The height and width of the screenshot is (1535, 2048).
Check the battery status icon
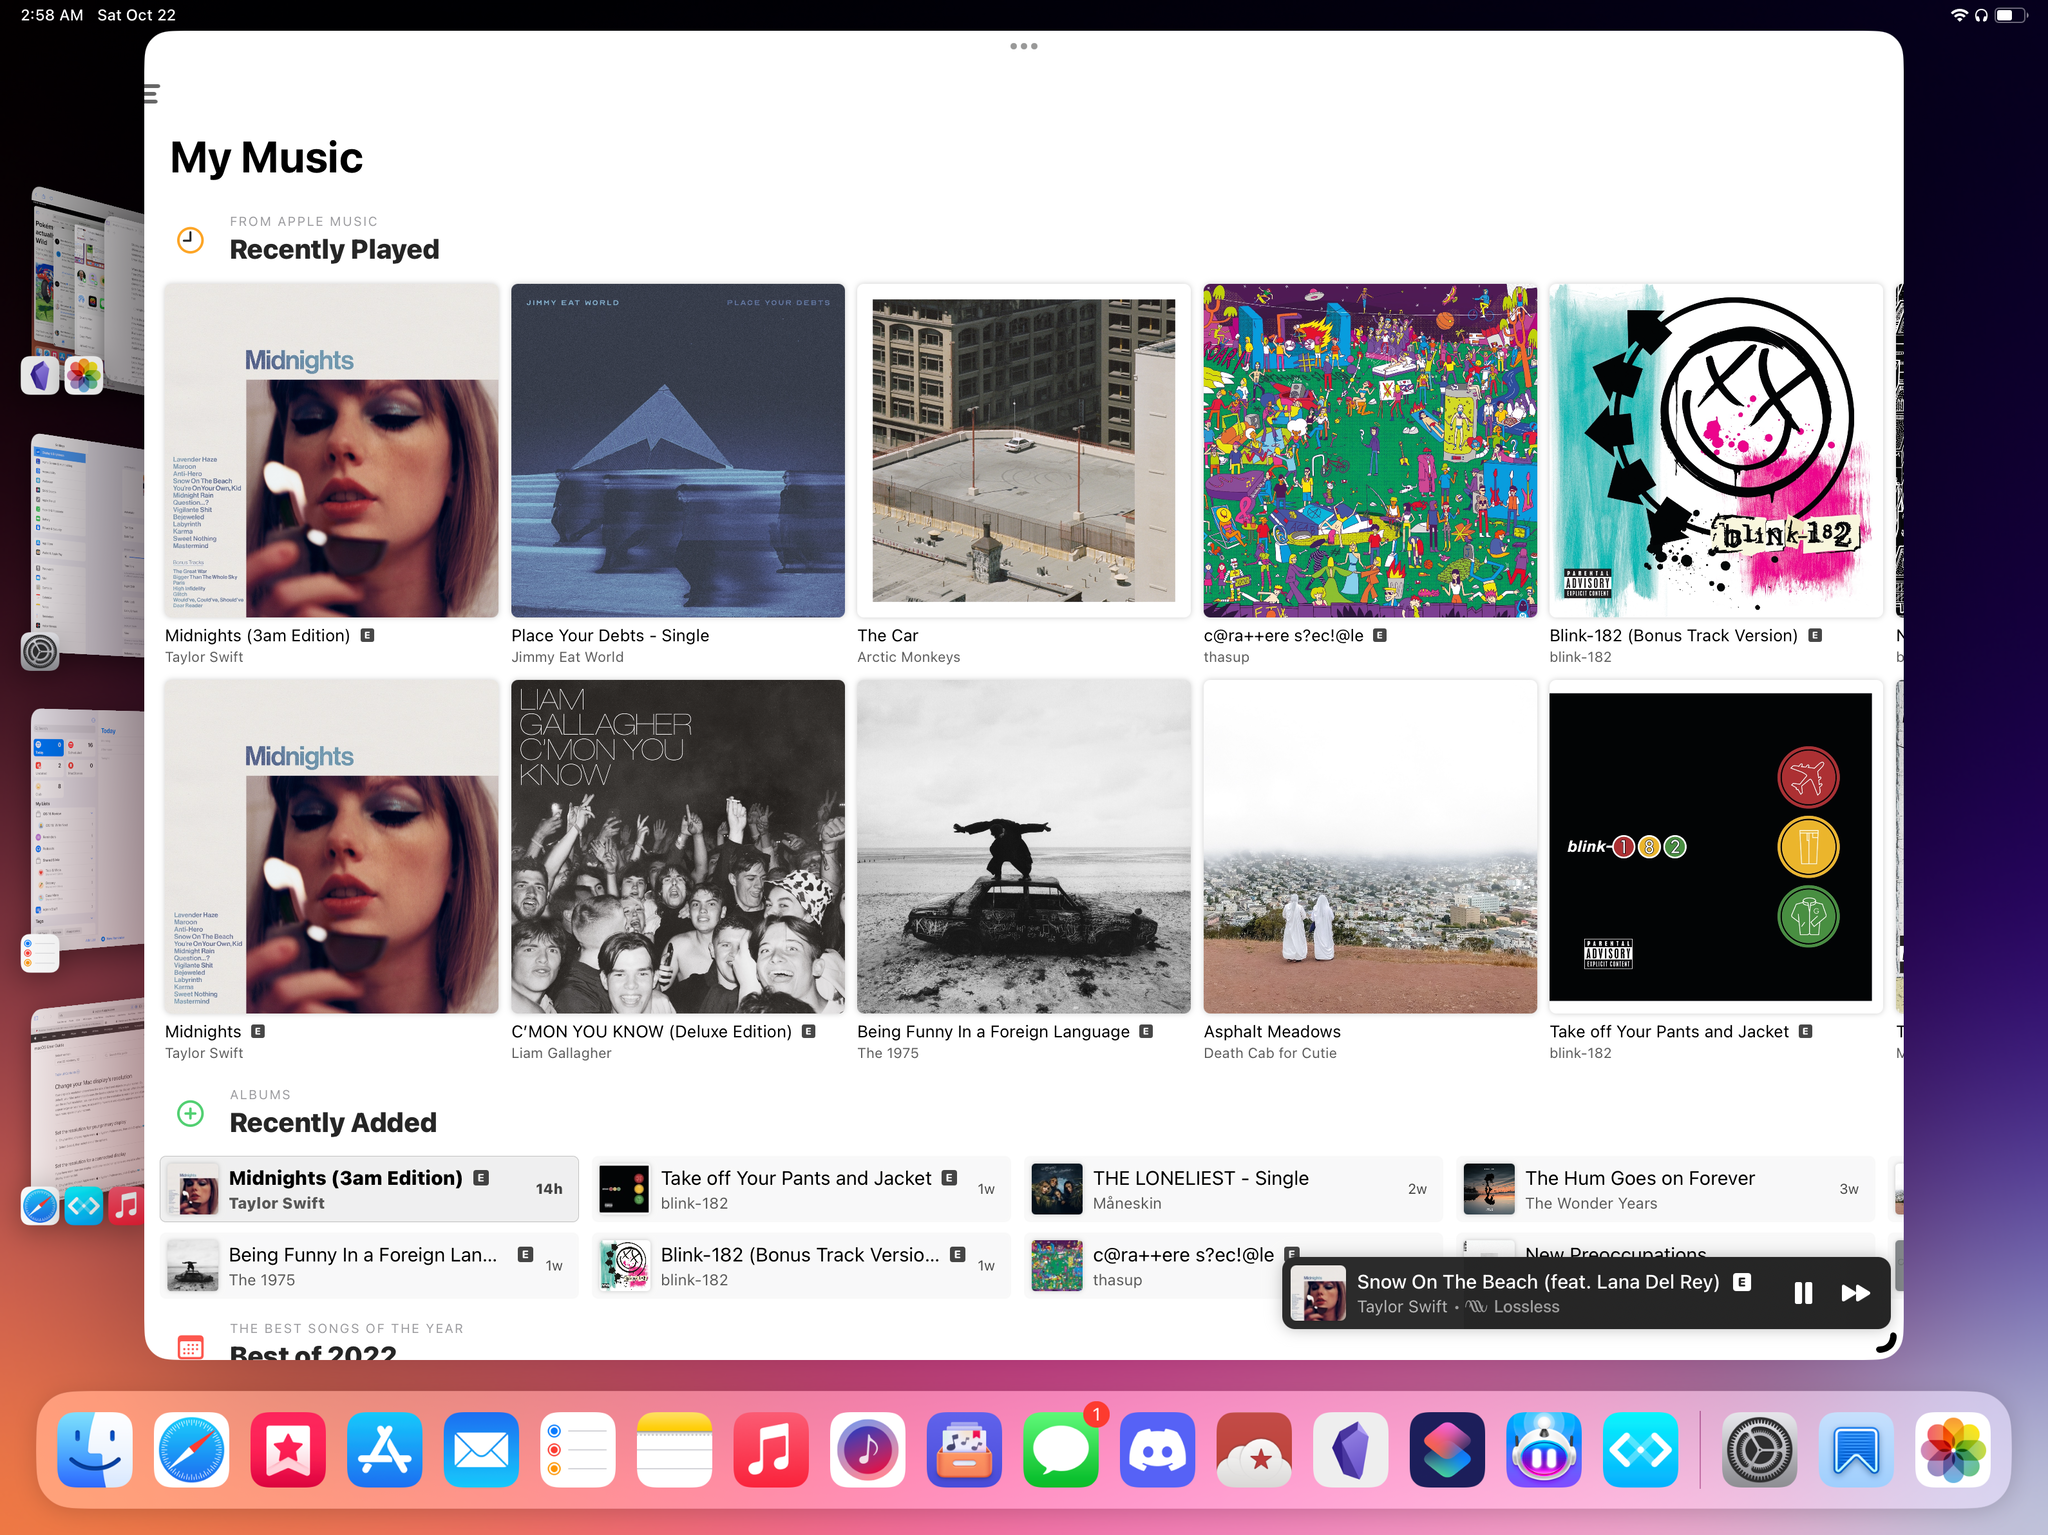2011,15
